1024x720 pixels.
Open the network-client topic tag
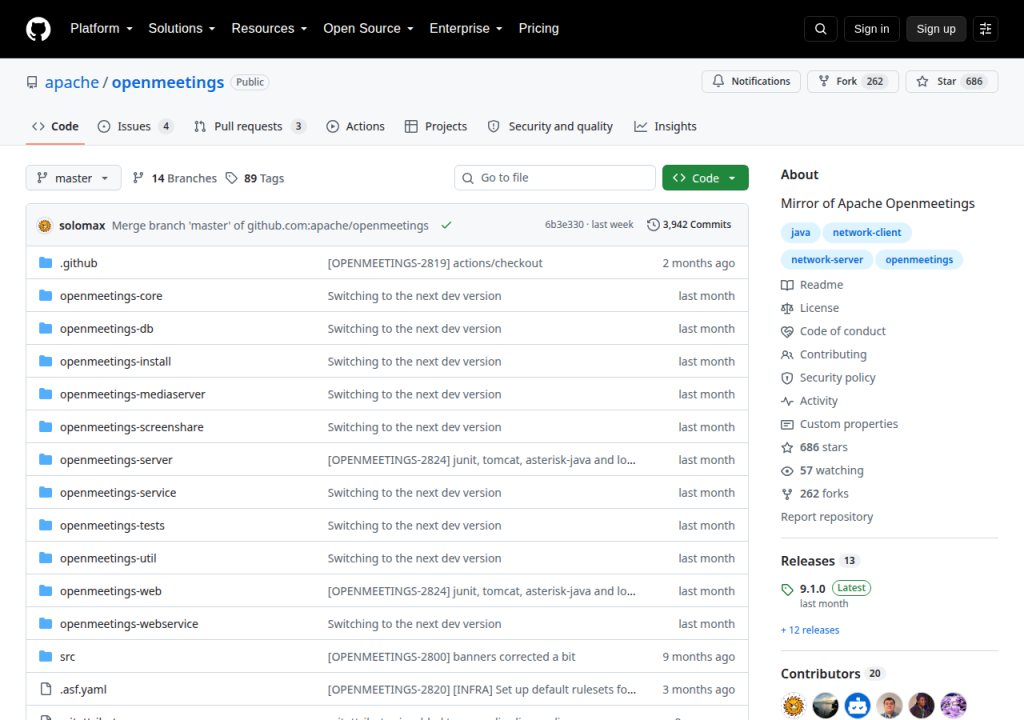[x=867, y=233]
